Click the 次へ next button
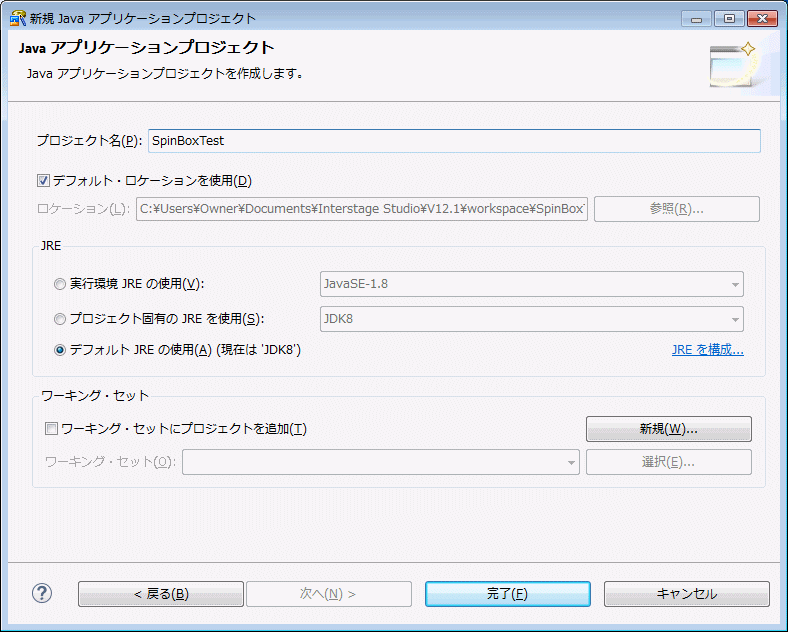788x632 pixels. pyautogui.click(x=329, y=594)
